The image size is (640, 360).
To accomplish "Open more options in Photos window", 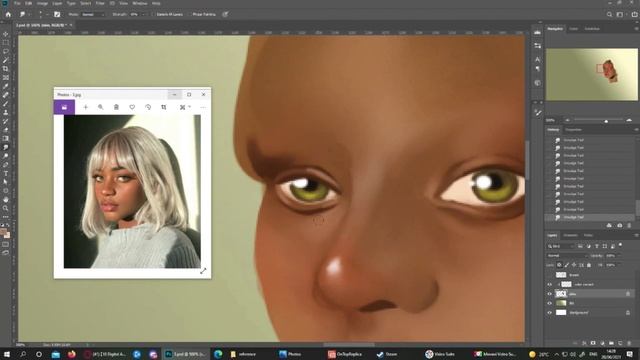I will [x=203, y=107].
